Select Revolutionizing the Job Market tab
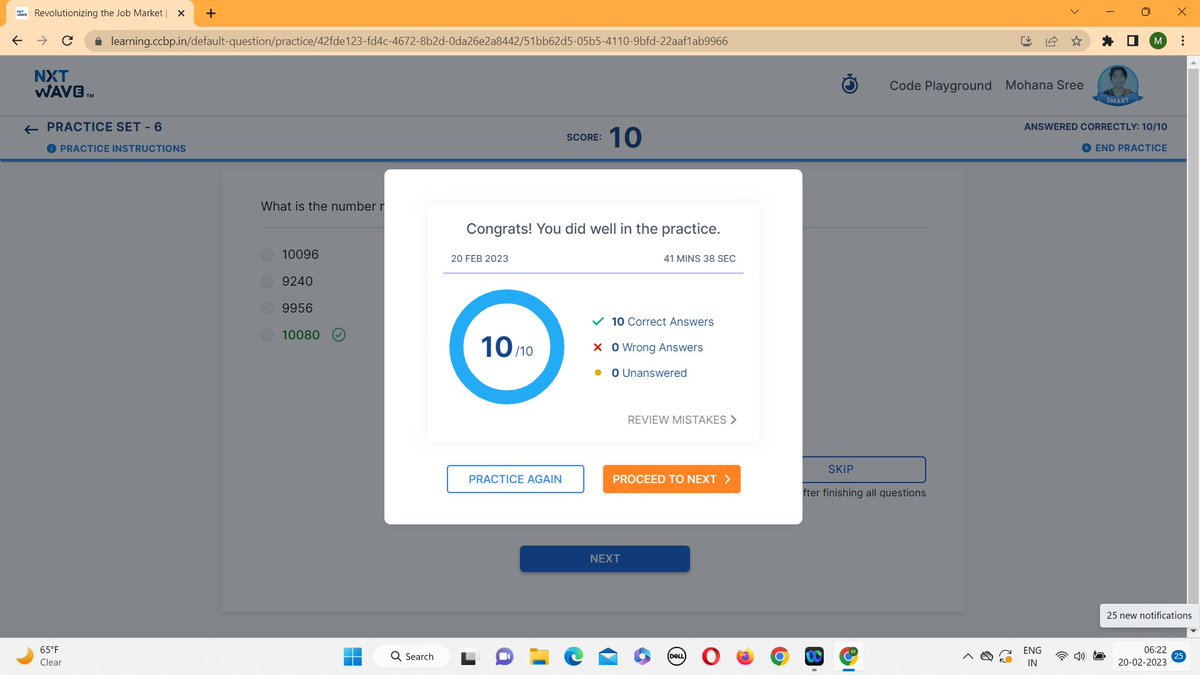The image size is (1200, 675). [98, 13]
